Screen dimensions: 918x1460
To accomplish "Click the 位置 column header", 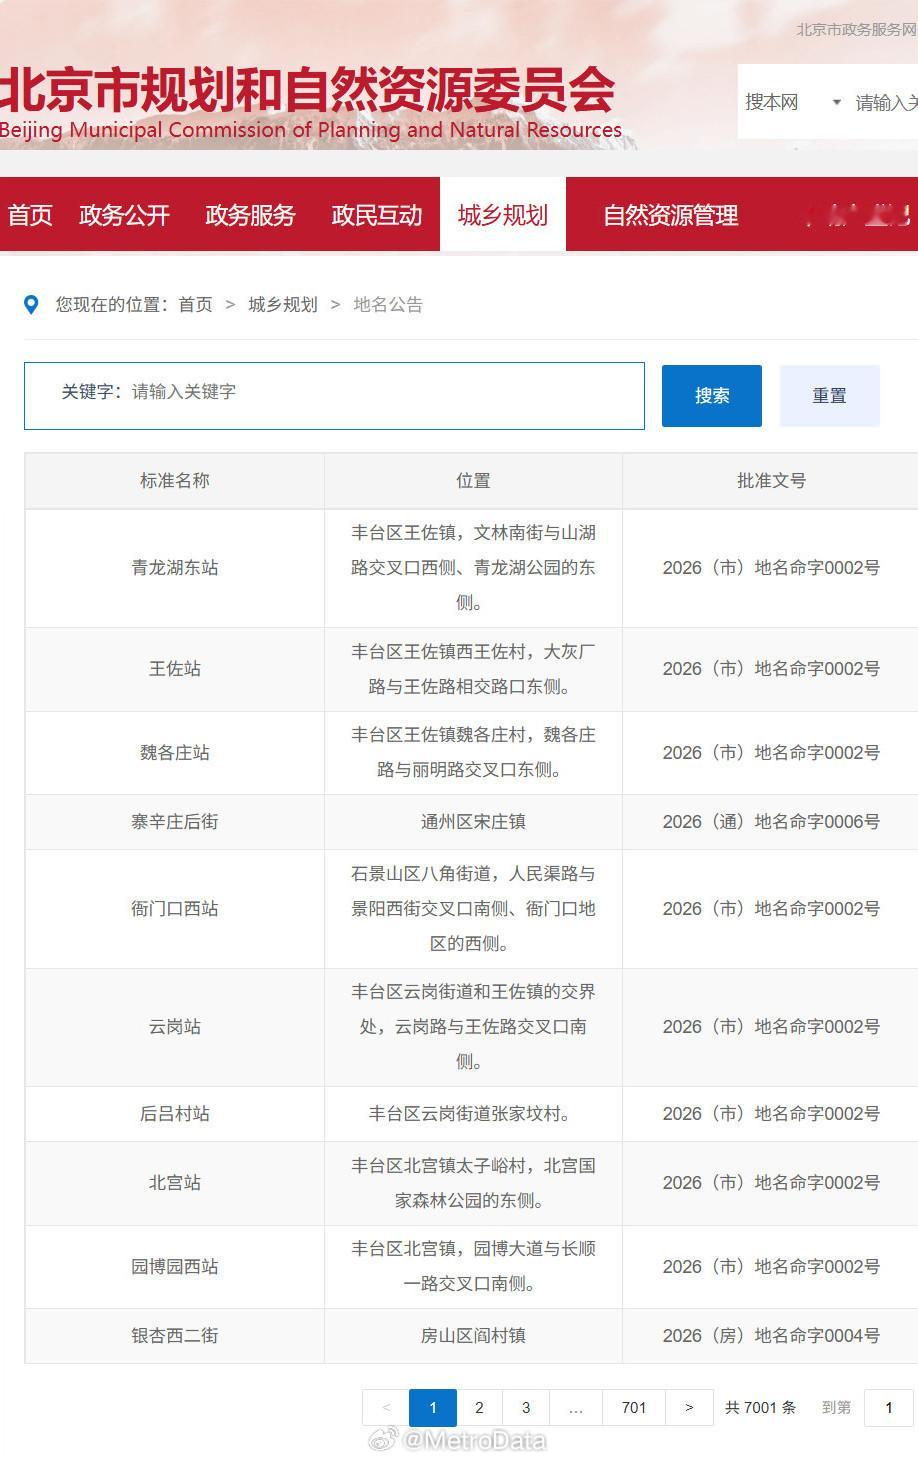I will [473, 481].
